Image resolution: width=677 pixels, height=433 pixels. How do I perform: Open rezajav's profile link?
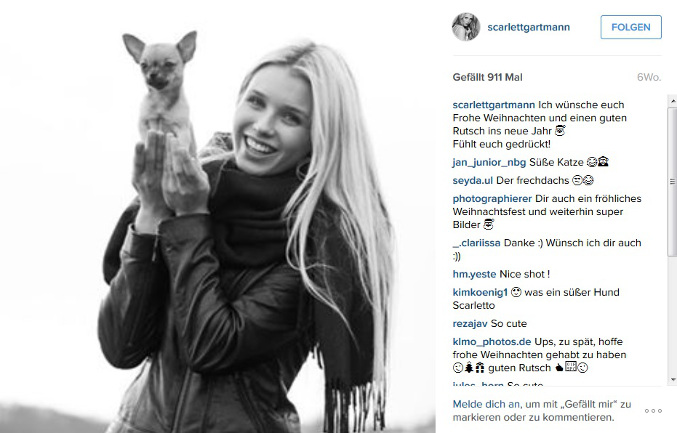[x=470, y=323]
